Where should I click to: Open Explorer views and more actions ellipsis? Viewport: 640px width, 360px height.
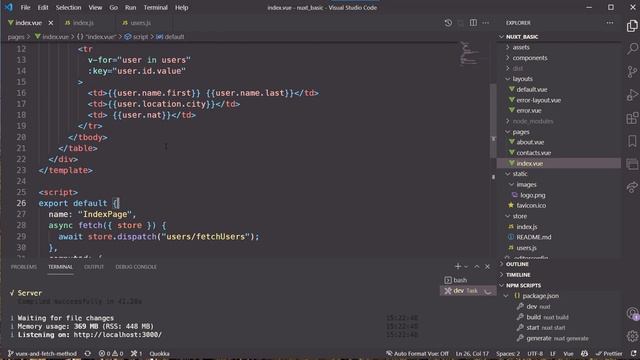point(609,23)
